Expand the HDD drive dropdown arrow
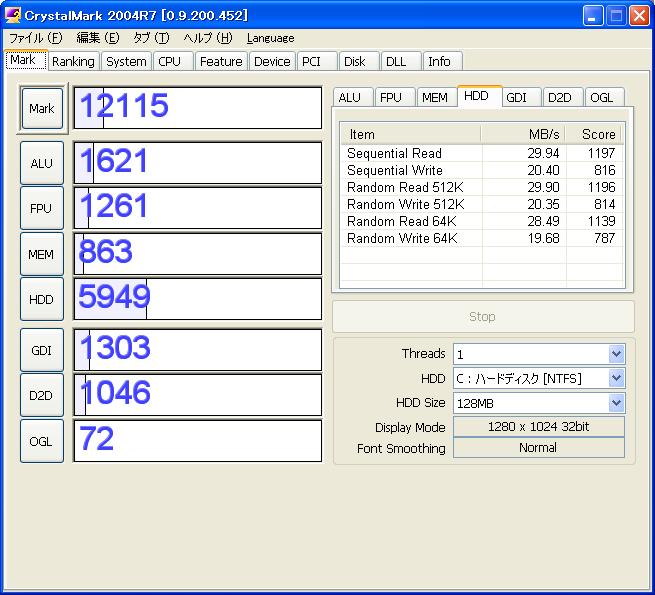This screenshot has width=655, height=595. click(x=617, y=378)
